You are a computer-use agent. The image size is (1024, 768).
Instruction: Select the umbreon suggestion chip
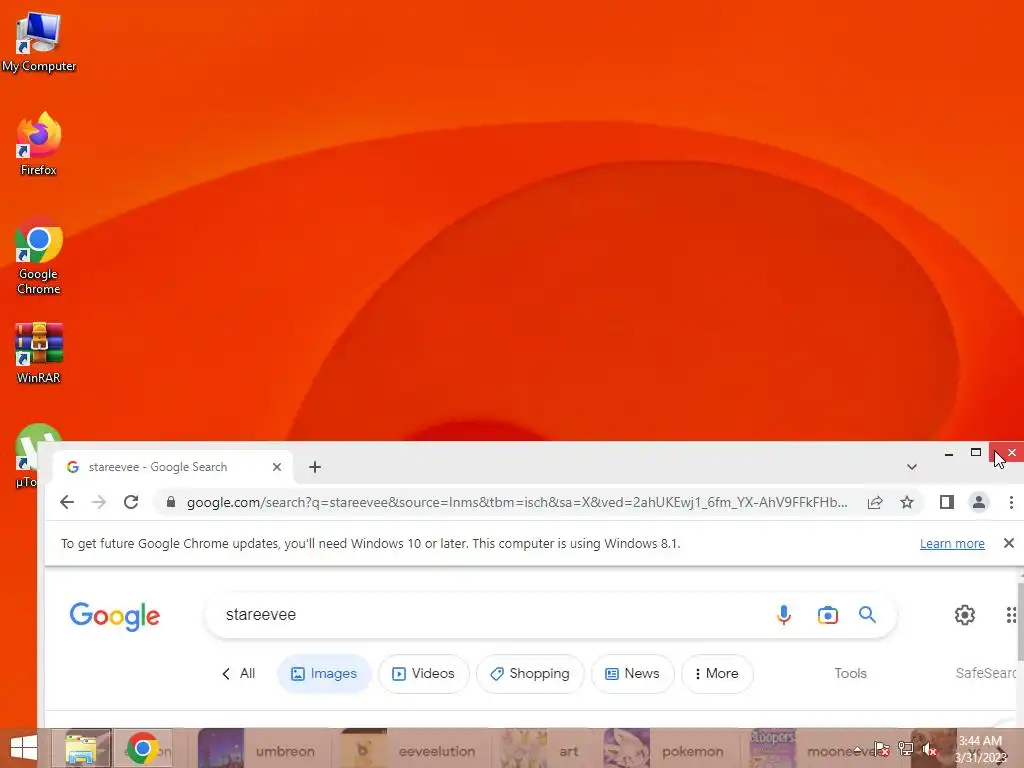[263, 748]
